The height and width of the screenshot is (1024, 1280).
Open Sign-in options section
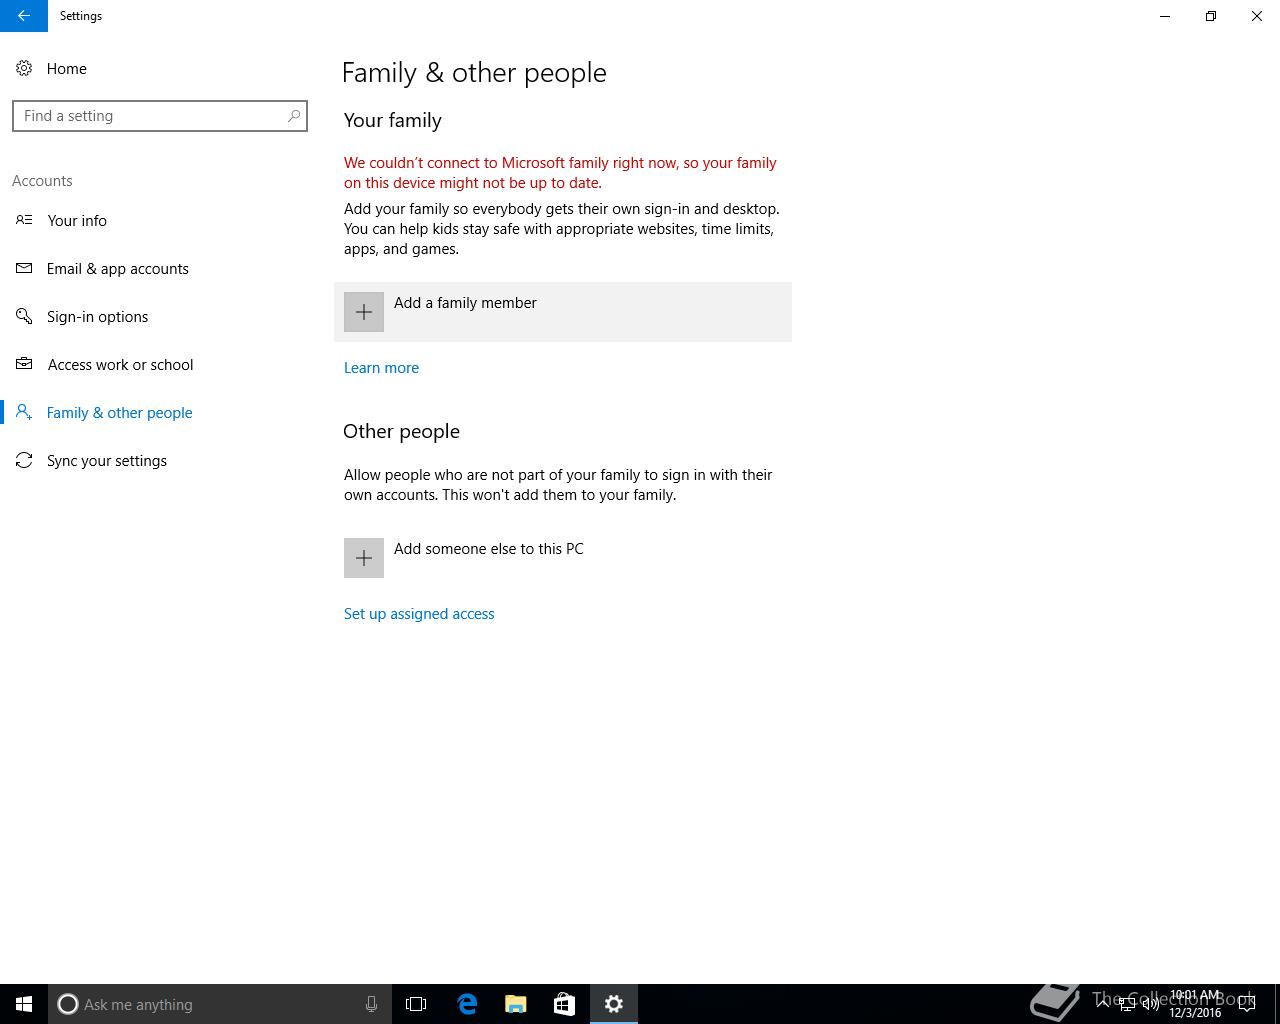(160, 316)
